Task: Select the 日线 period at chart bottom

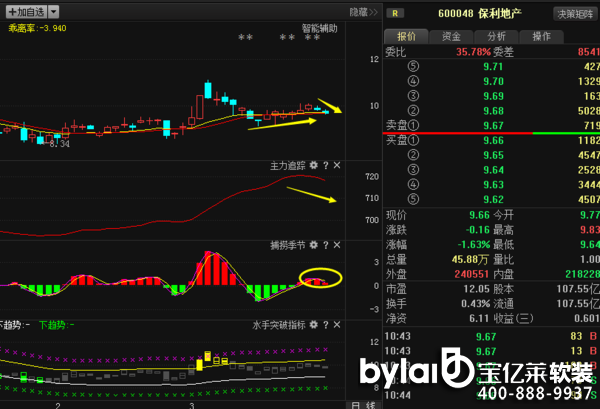Action: 355,404
